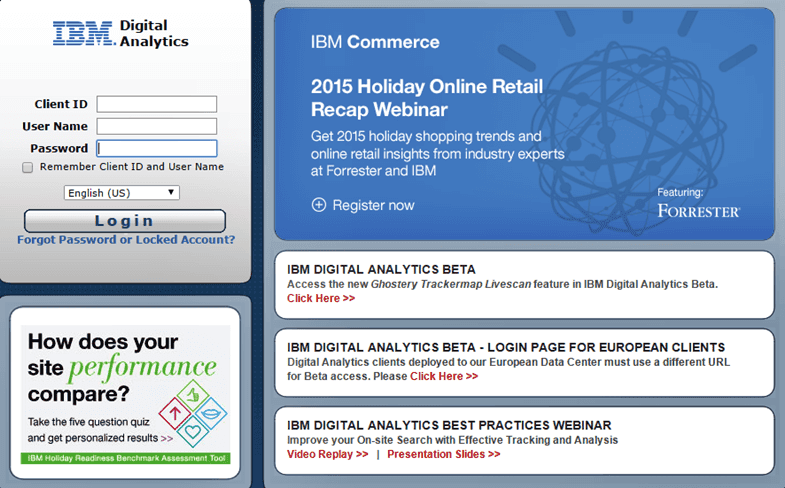The height and width of the screenshot is (488, 785).
Task: Click the Register now link
Action: [x=373, y=205]
